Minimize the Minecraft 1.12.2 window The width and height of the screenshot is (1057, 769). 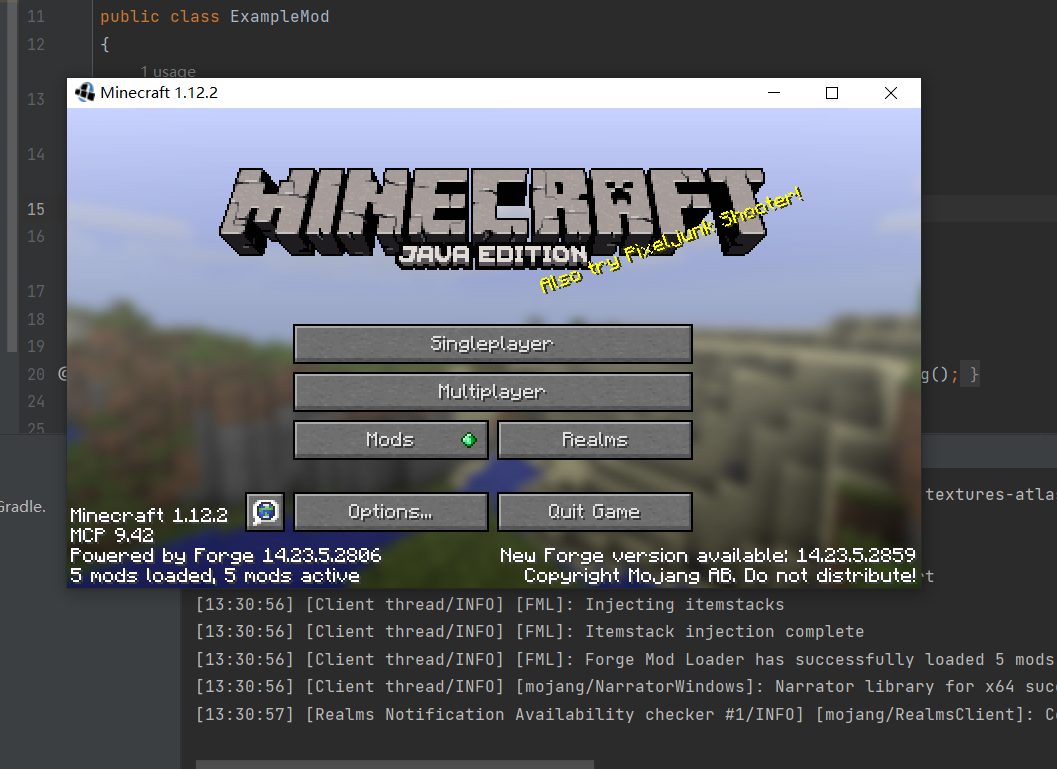pyautogui.click(x=774, y=93)
